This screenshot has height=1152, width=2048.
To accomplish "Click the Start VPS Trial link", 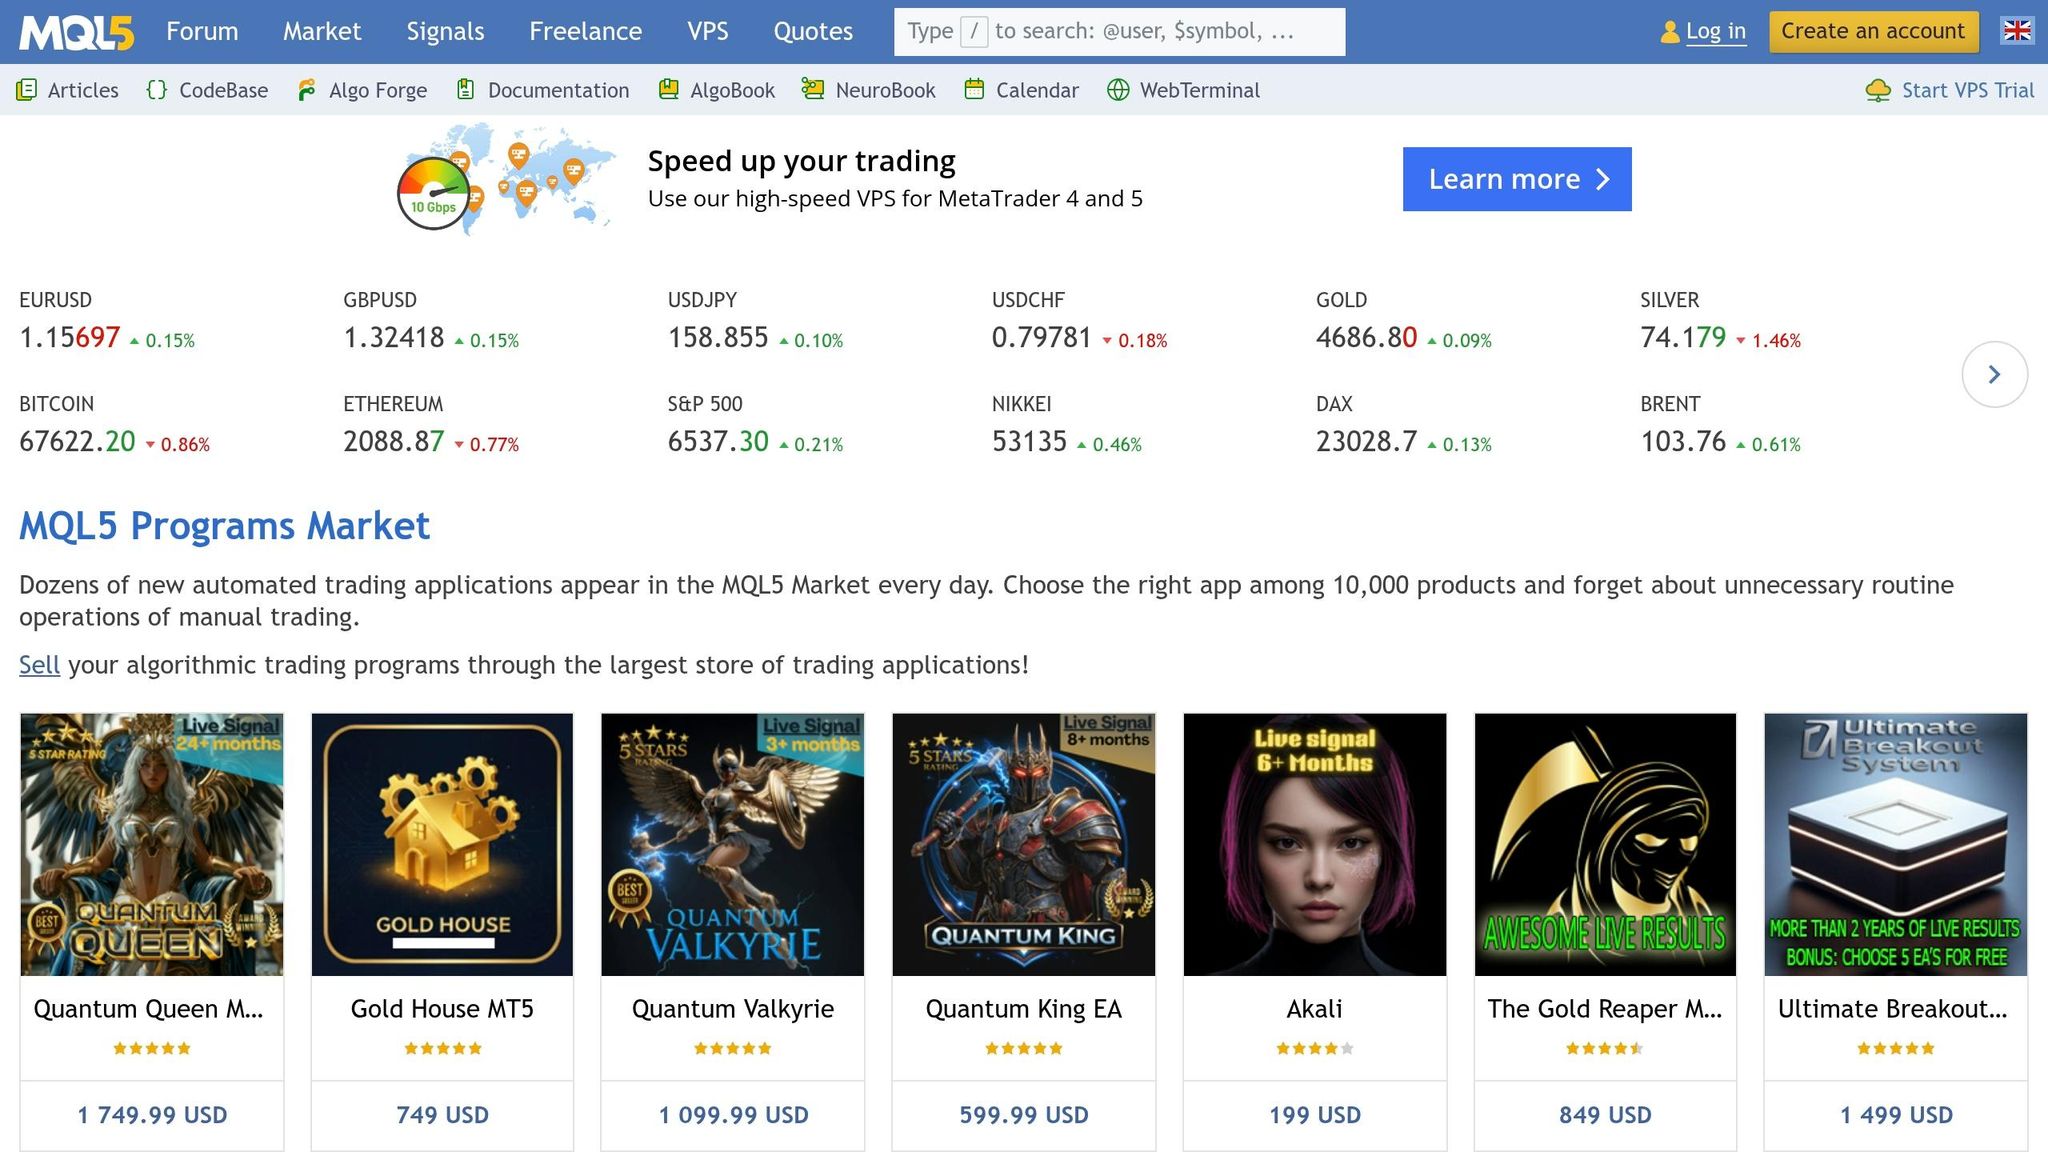I will point(1967,90).
